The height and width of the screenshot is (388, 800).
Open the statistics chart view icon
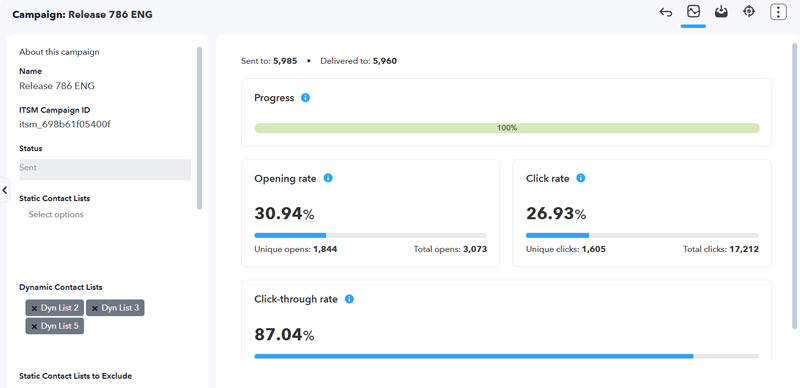point(693,11)
